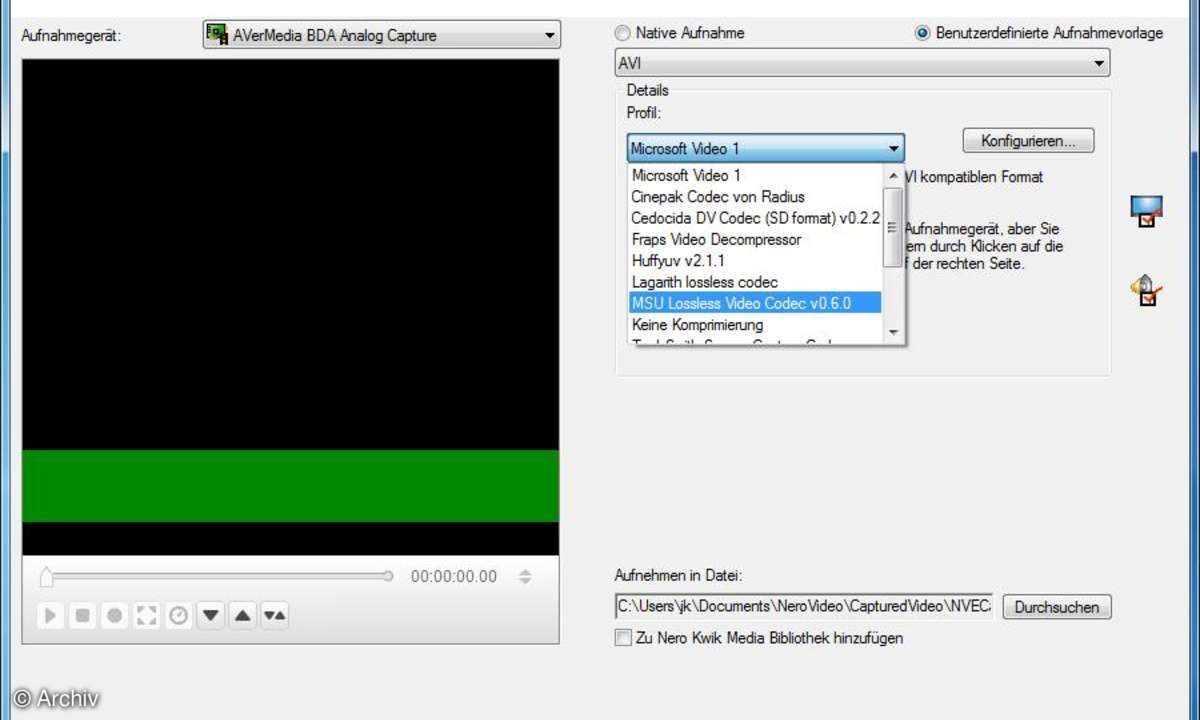Open the clock timer icon
This screenshot has height=720, width=1200.
click(178, 616)
